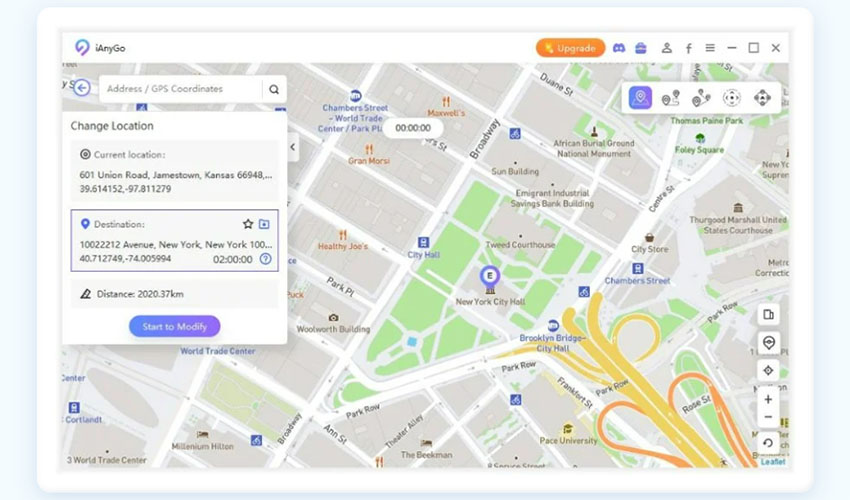Click the Gran Morsi restaurant icon
The width and height of the screenshot is (850, 500).
pyautogui.click(x=369, y=149)
